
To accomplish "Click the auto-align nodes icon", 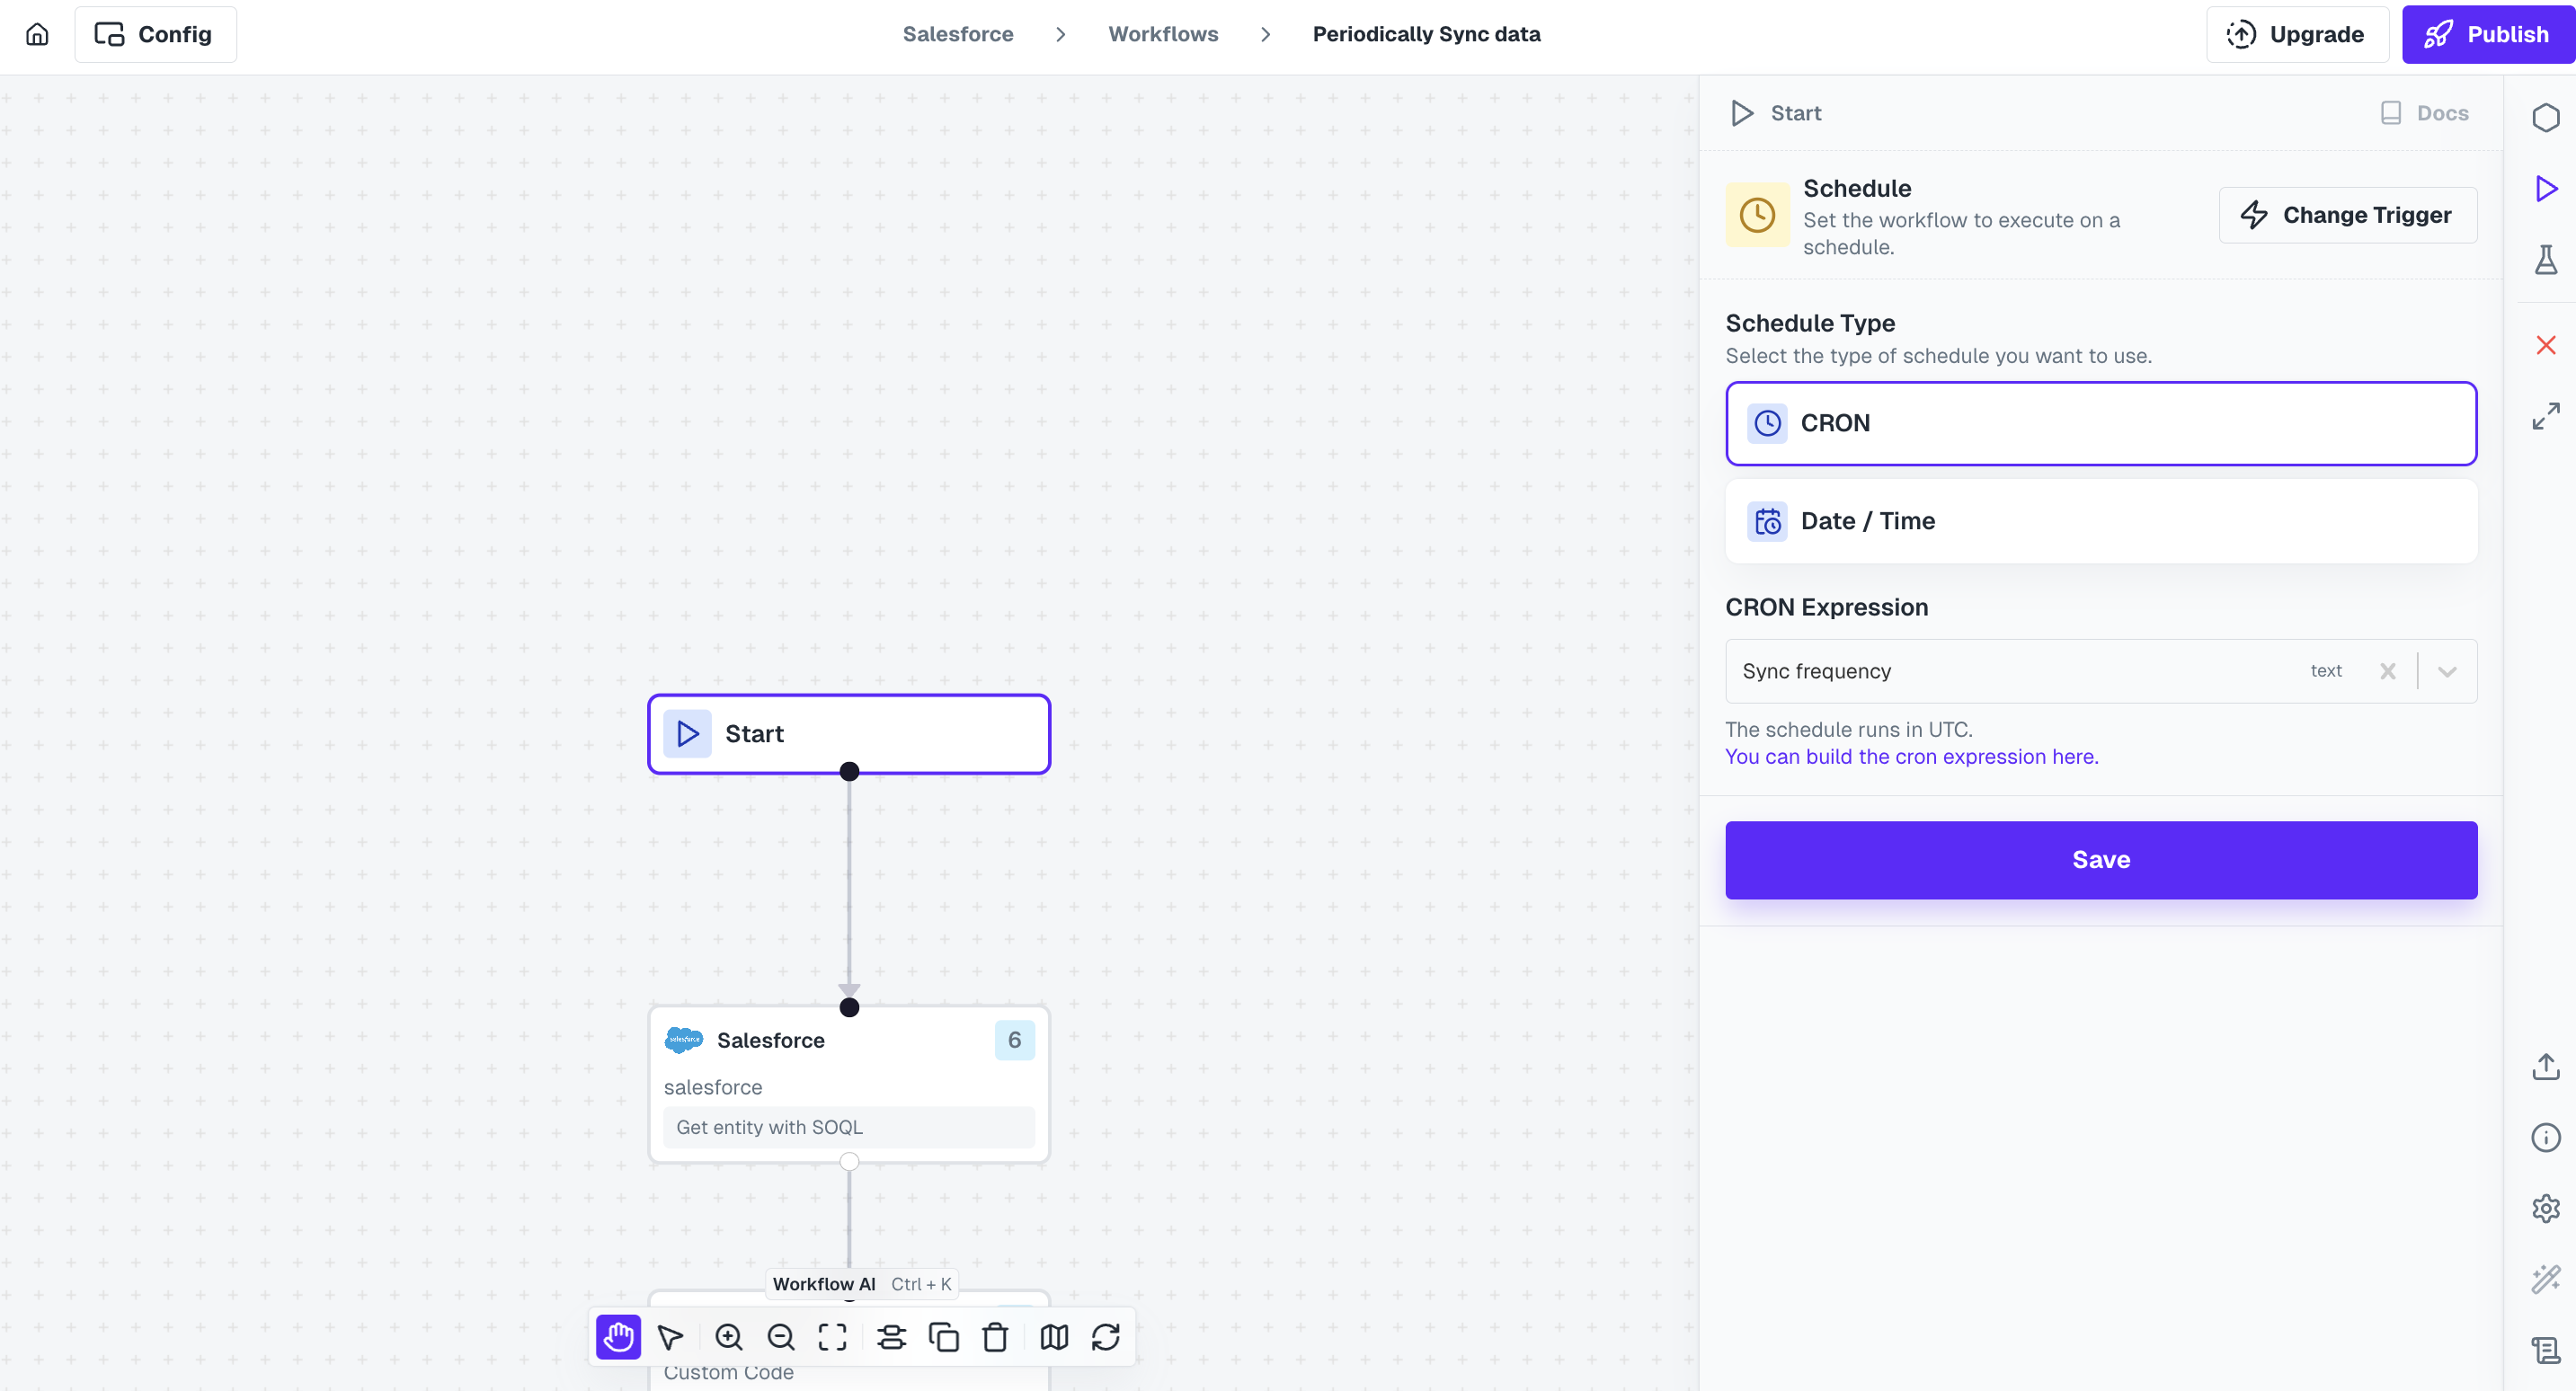I will click(x=891, y=1337).
